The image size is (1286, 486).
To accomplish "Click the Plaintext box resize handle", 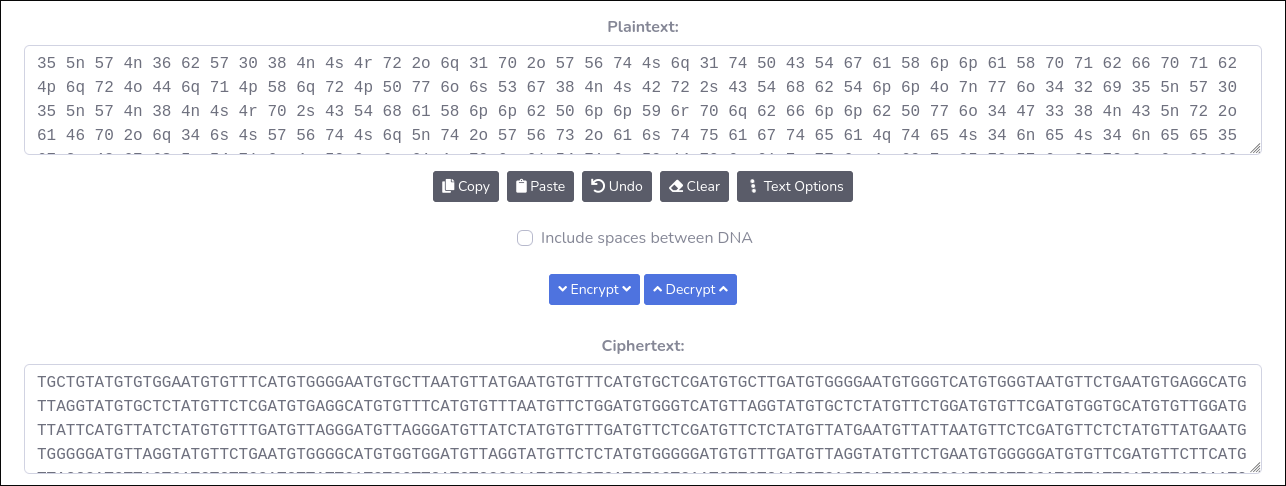I will [1255, 149].
